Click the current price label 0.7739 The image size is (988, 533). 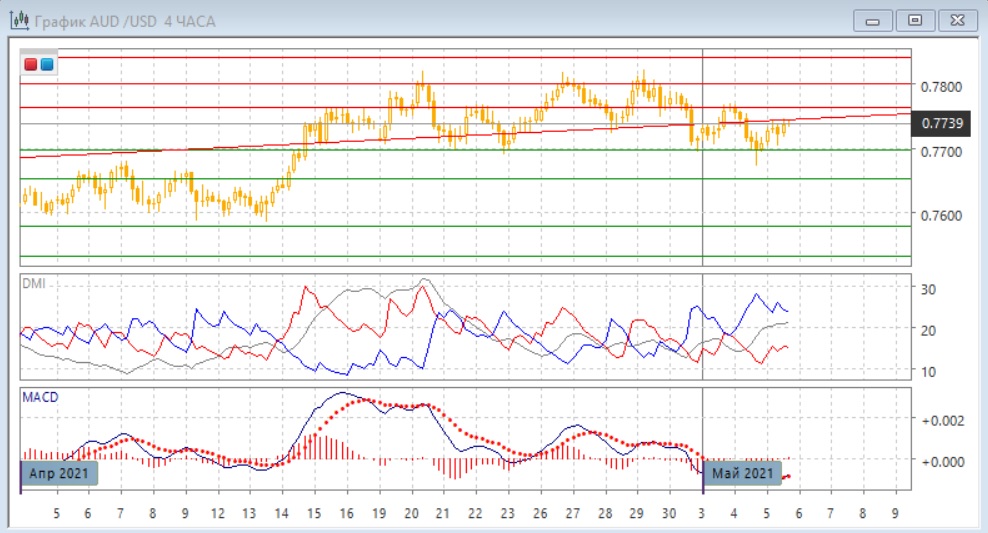939,123
